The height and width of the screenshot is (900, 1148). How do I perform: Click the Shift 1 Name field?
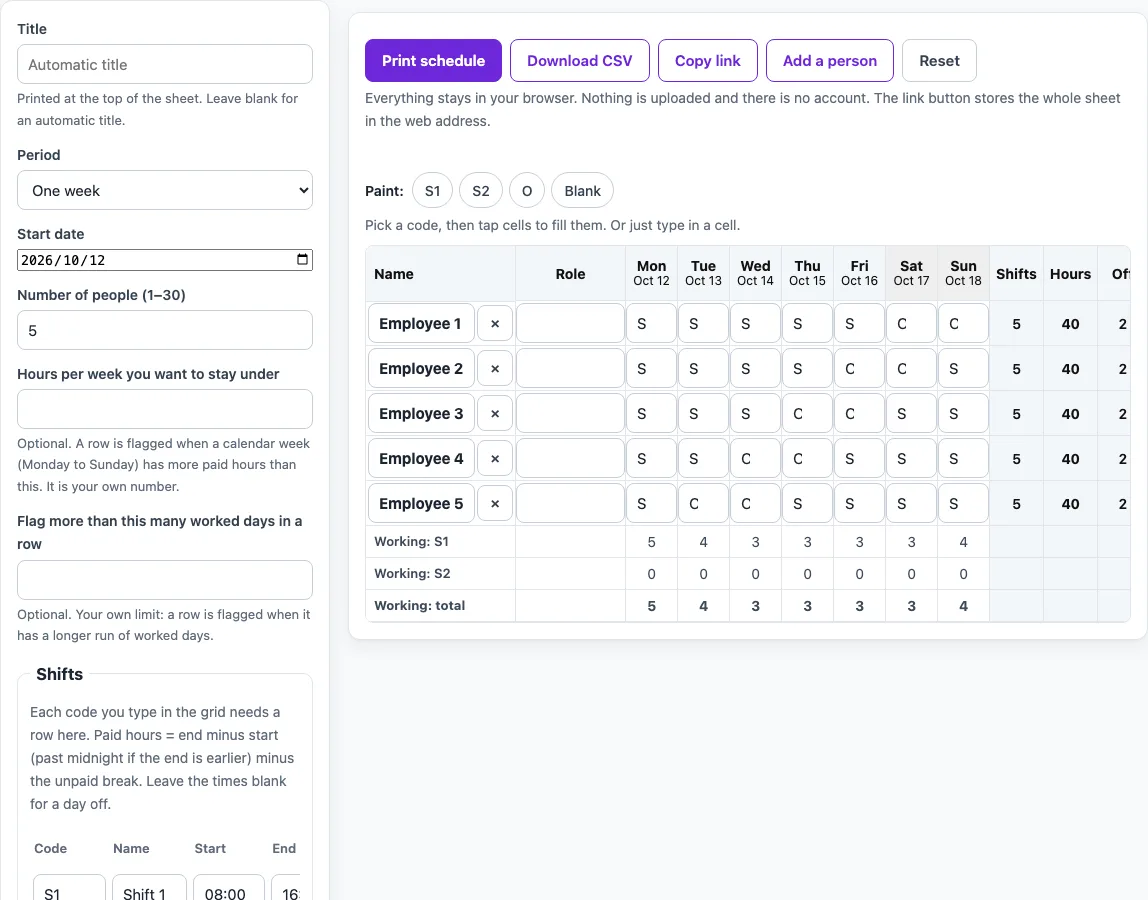coord(149,888)
